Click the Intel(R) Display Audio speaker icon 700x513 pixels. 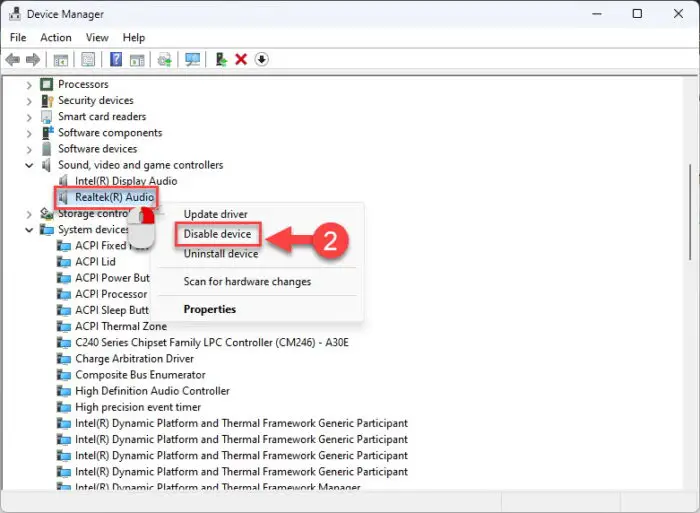(63, 181)
